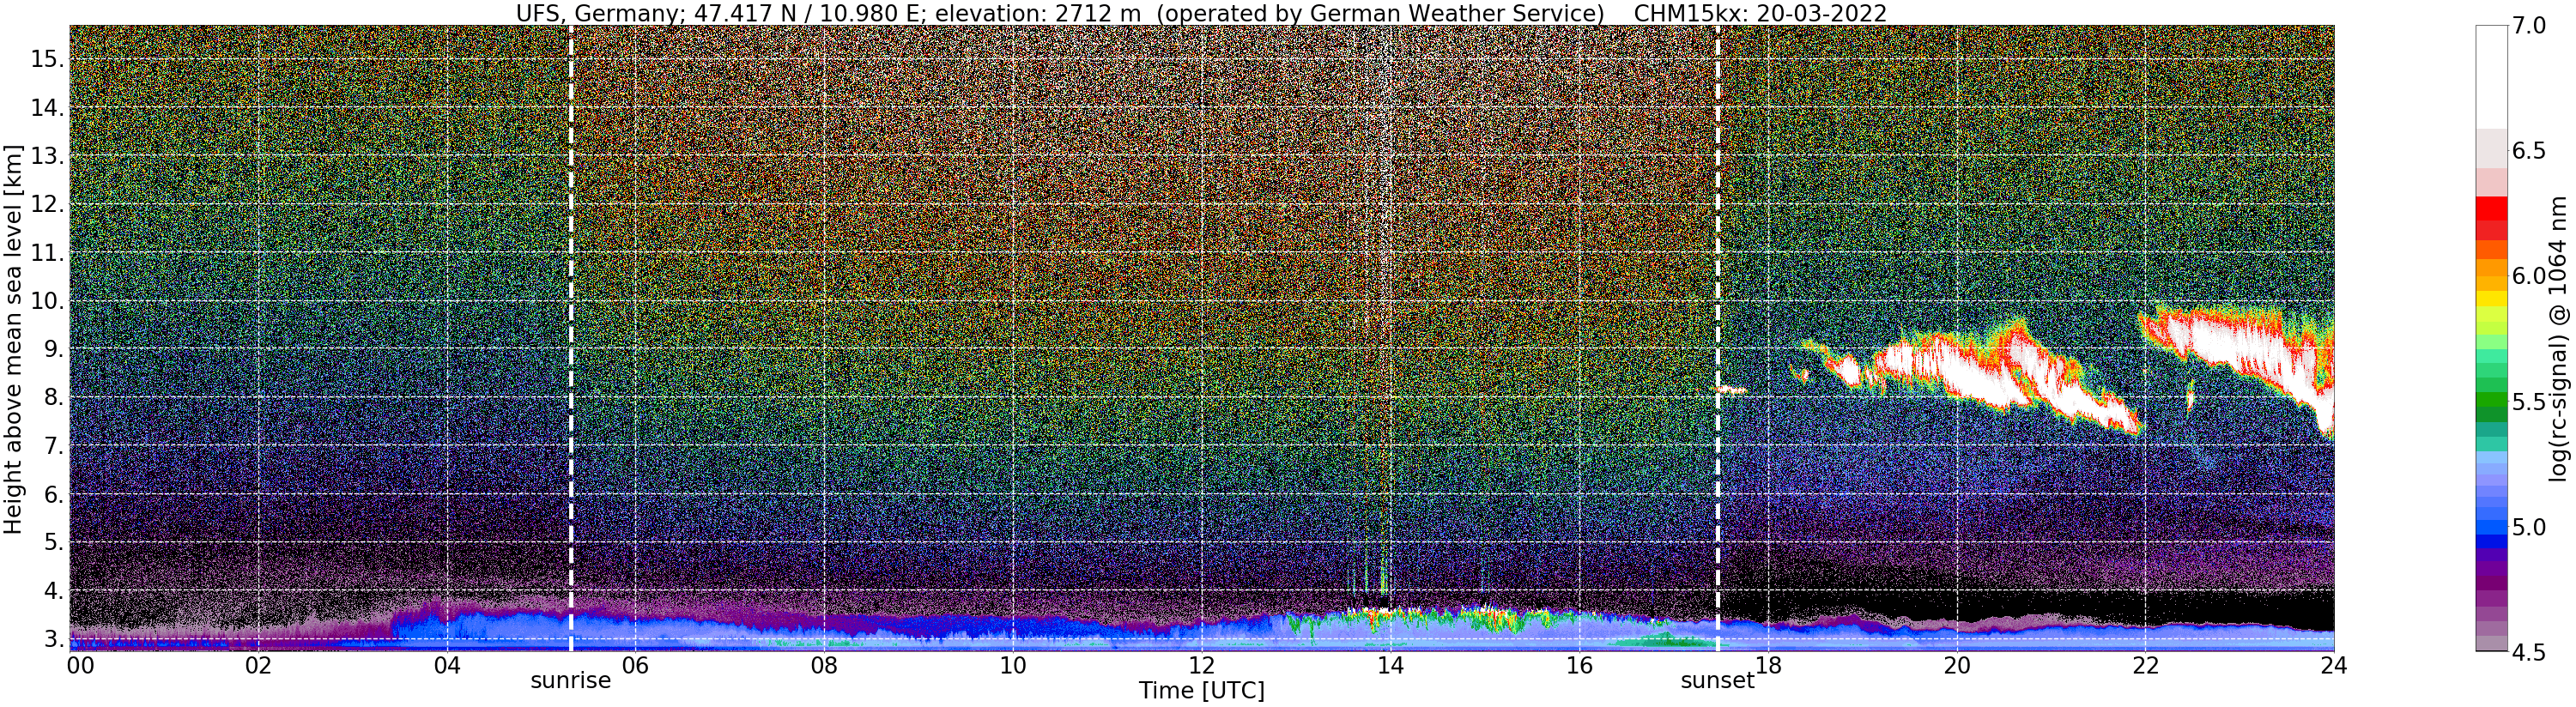Click the time tick '02'
Image resolution: width=2576 pixels, height=707 pixels.
[x=258, y=666]
